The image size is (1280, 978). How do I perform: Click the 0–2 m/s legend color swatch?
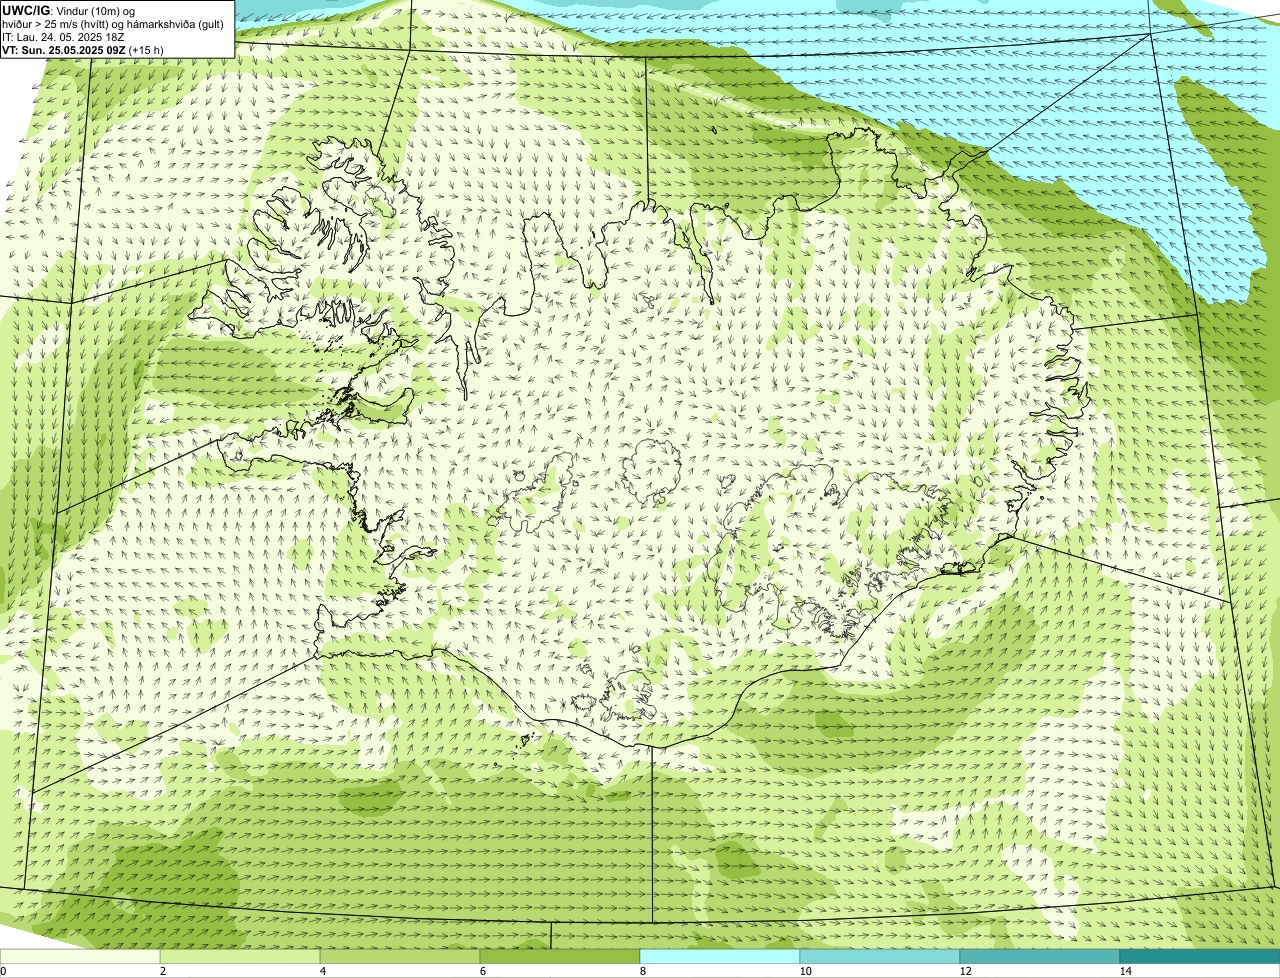pyautogui.click(x=80, y=957)
